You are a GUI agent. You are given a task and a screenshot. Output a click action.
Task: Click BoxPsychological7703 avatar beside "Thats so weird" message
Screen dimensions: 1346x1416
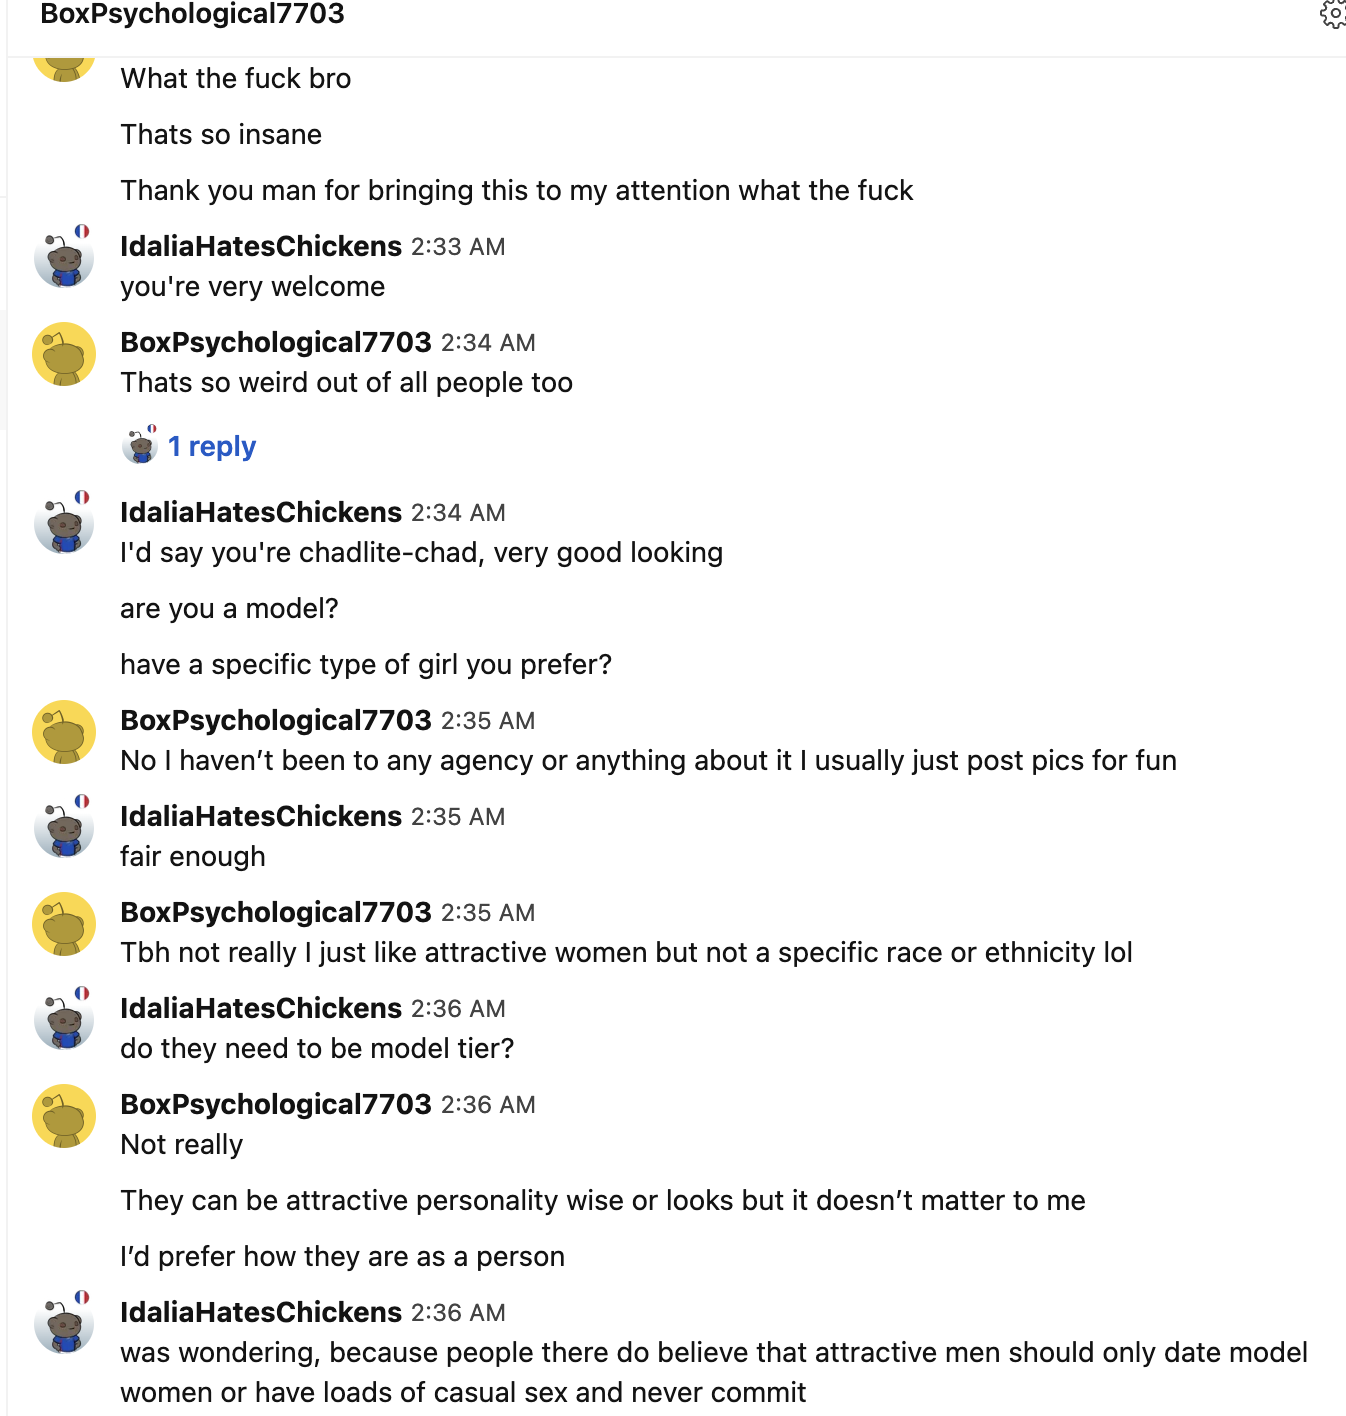64,354
